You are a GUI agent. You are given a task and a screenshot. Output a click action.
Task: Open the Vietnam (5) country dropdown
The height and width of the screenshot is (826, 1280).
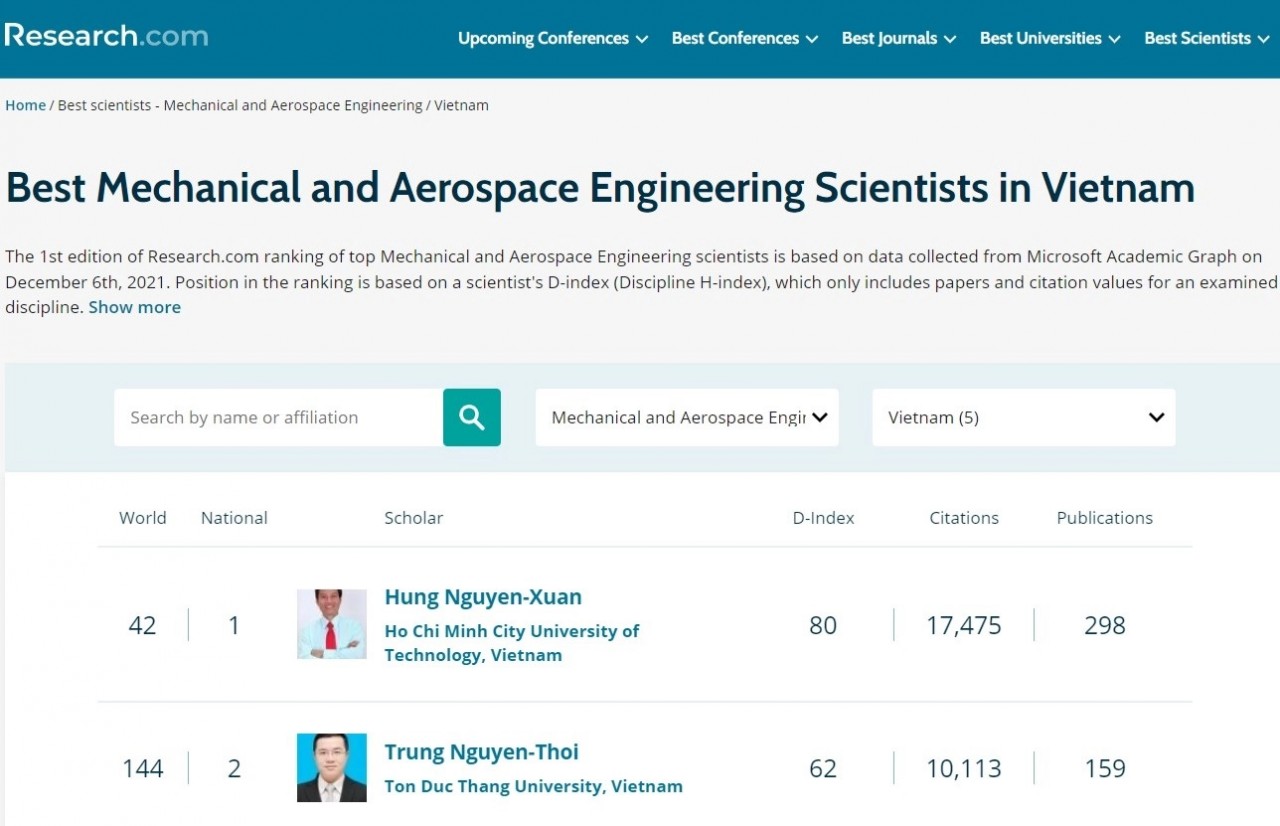tap(1023, 417)
